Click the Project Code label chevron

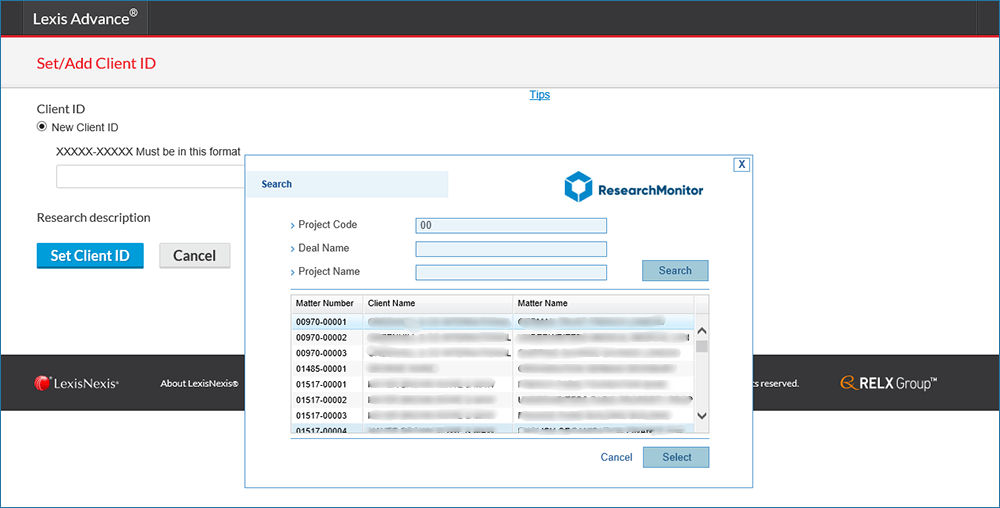pyautogui.click(x=292, y=226)
